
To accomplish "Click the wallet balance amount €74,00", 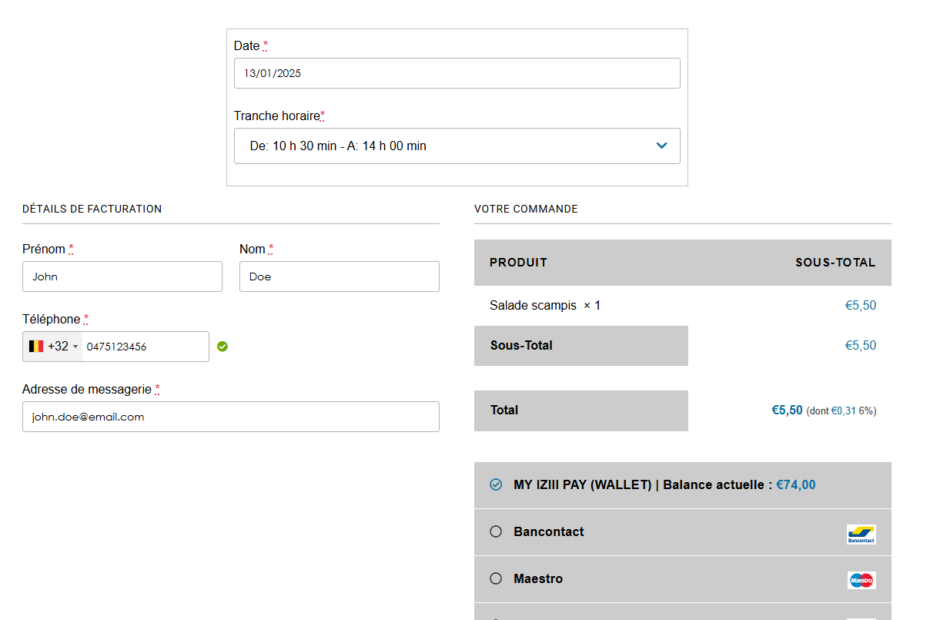I will tap(795, 485).
